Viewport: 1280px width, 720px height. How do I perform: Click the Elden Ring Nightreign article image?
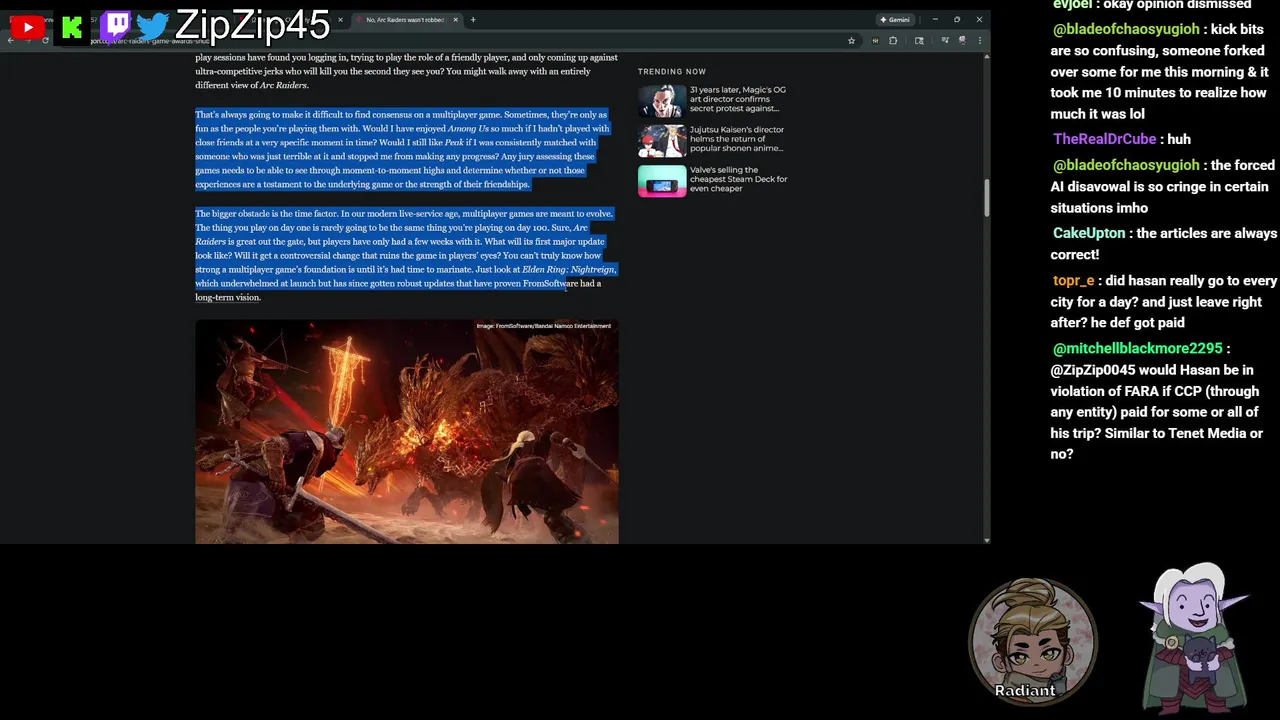pos(407,432)
